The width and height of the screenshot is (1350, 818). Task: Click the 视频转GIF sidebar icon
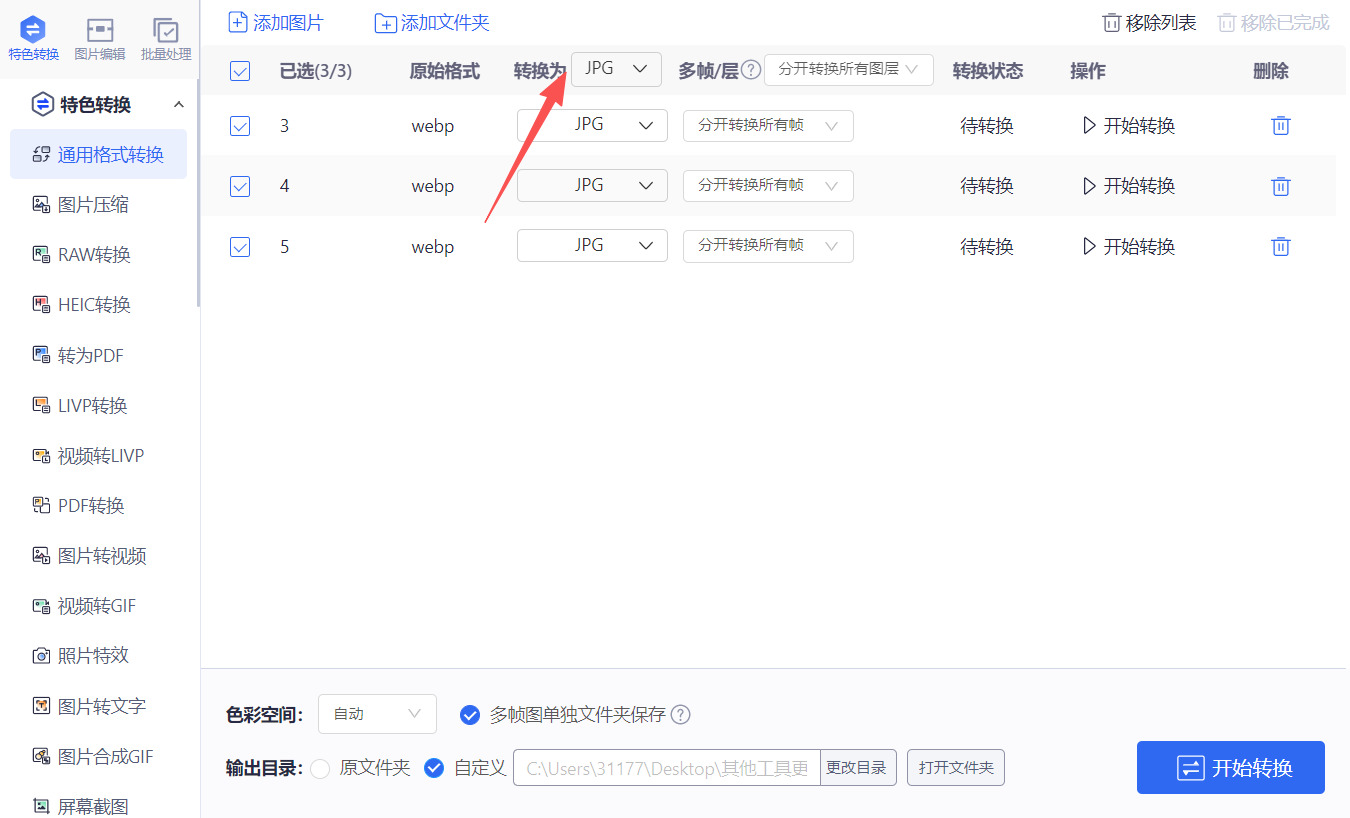click(41, 606)
